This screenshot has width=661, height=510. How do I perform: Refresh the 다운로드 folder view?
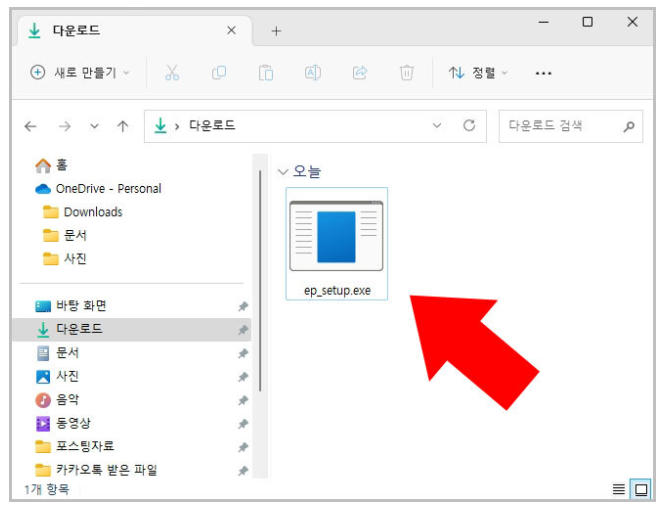point(469,126)
